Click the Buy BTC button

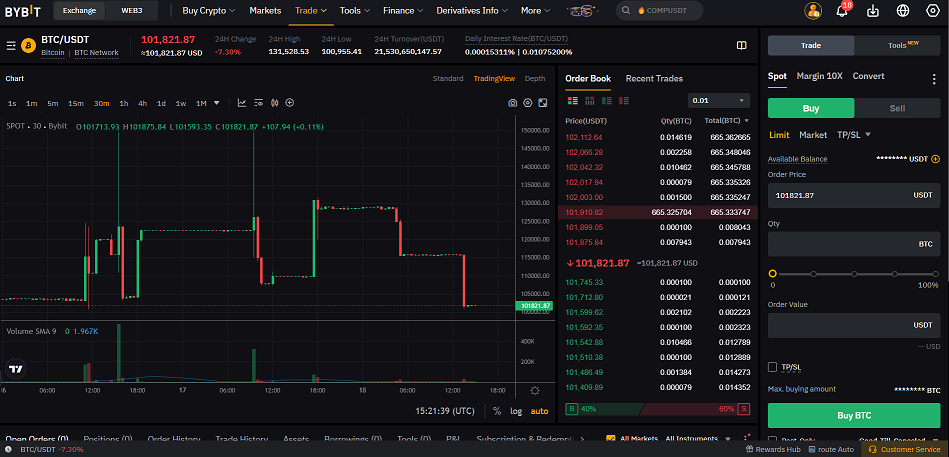854,415
